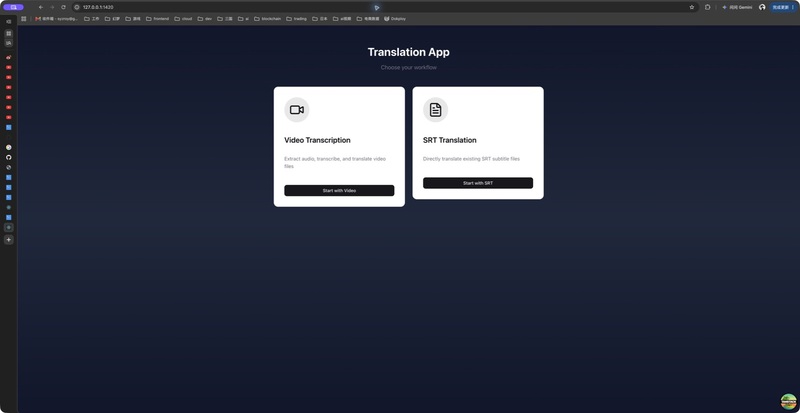Collapse the vertical tabs sidebar toggle

9,22
